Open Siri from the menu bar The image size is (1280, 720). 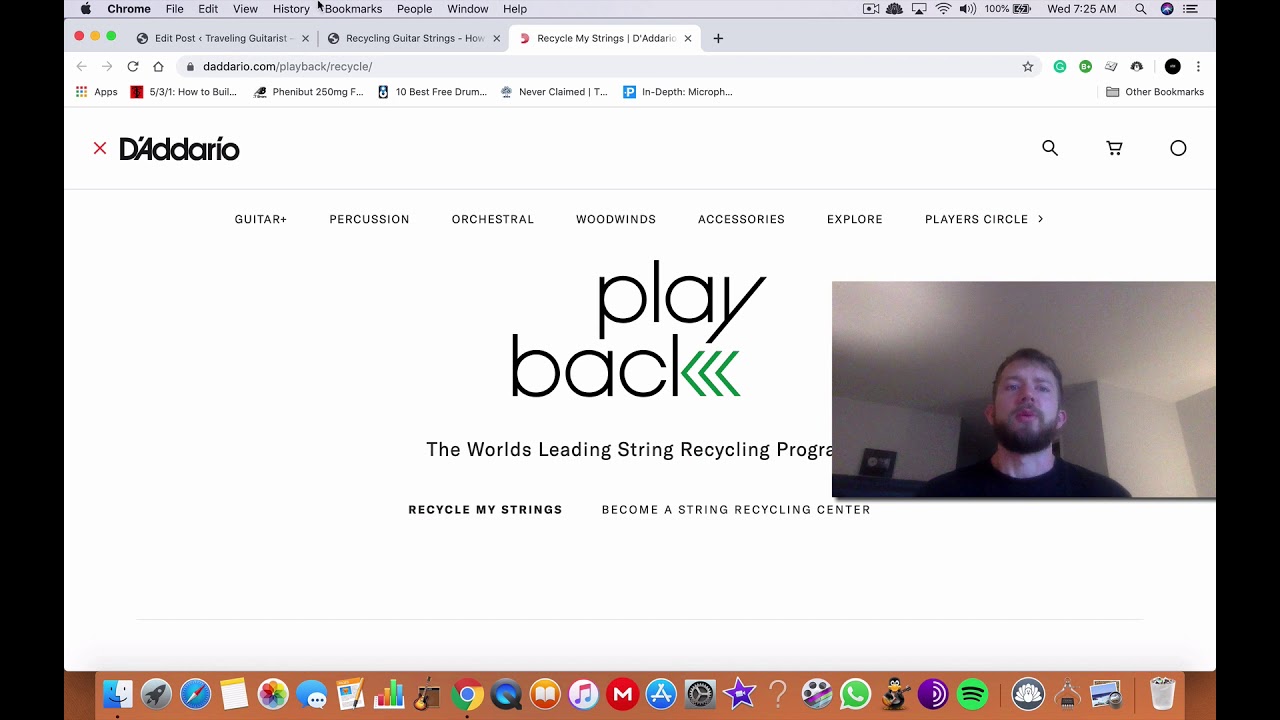click(1167, 9)
